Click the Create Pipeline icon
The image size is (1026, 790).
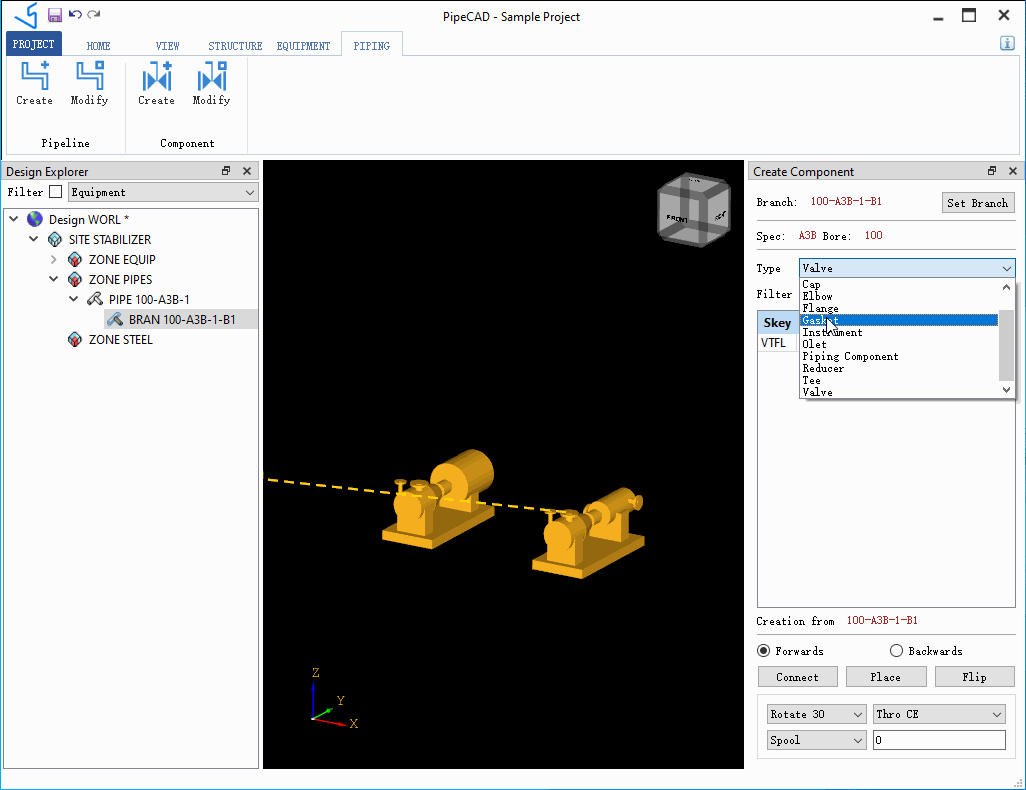click(x=35, y=76)
